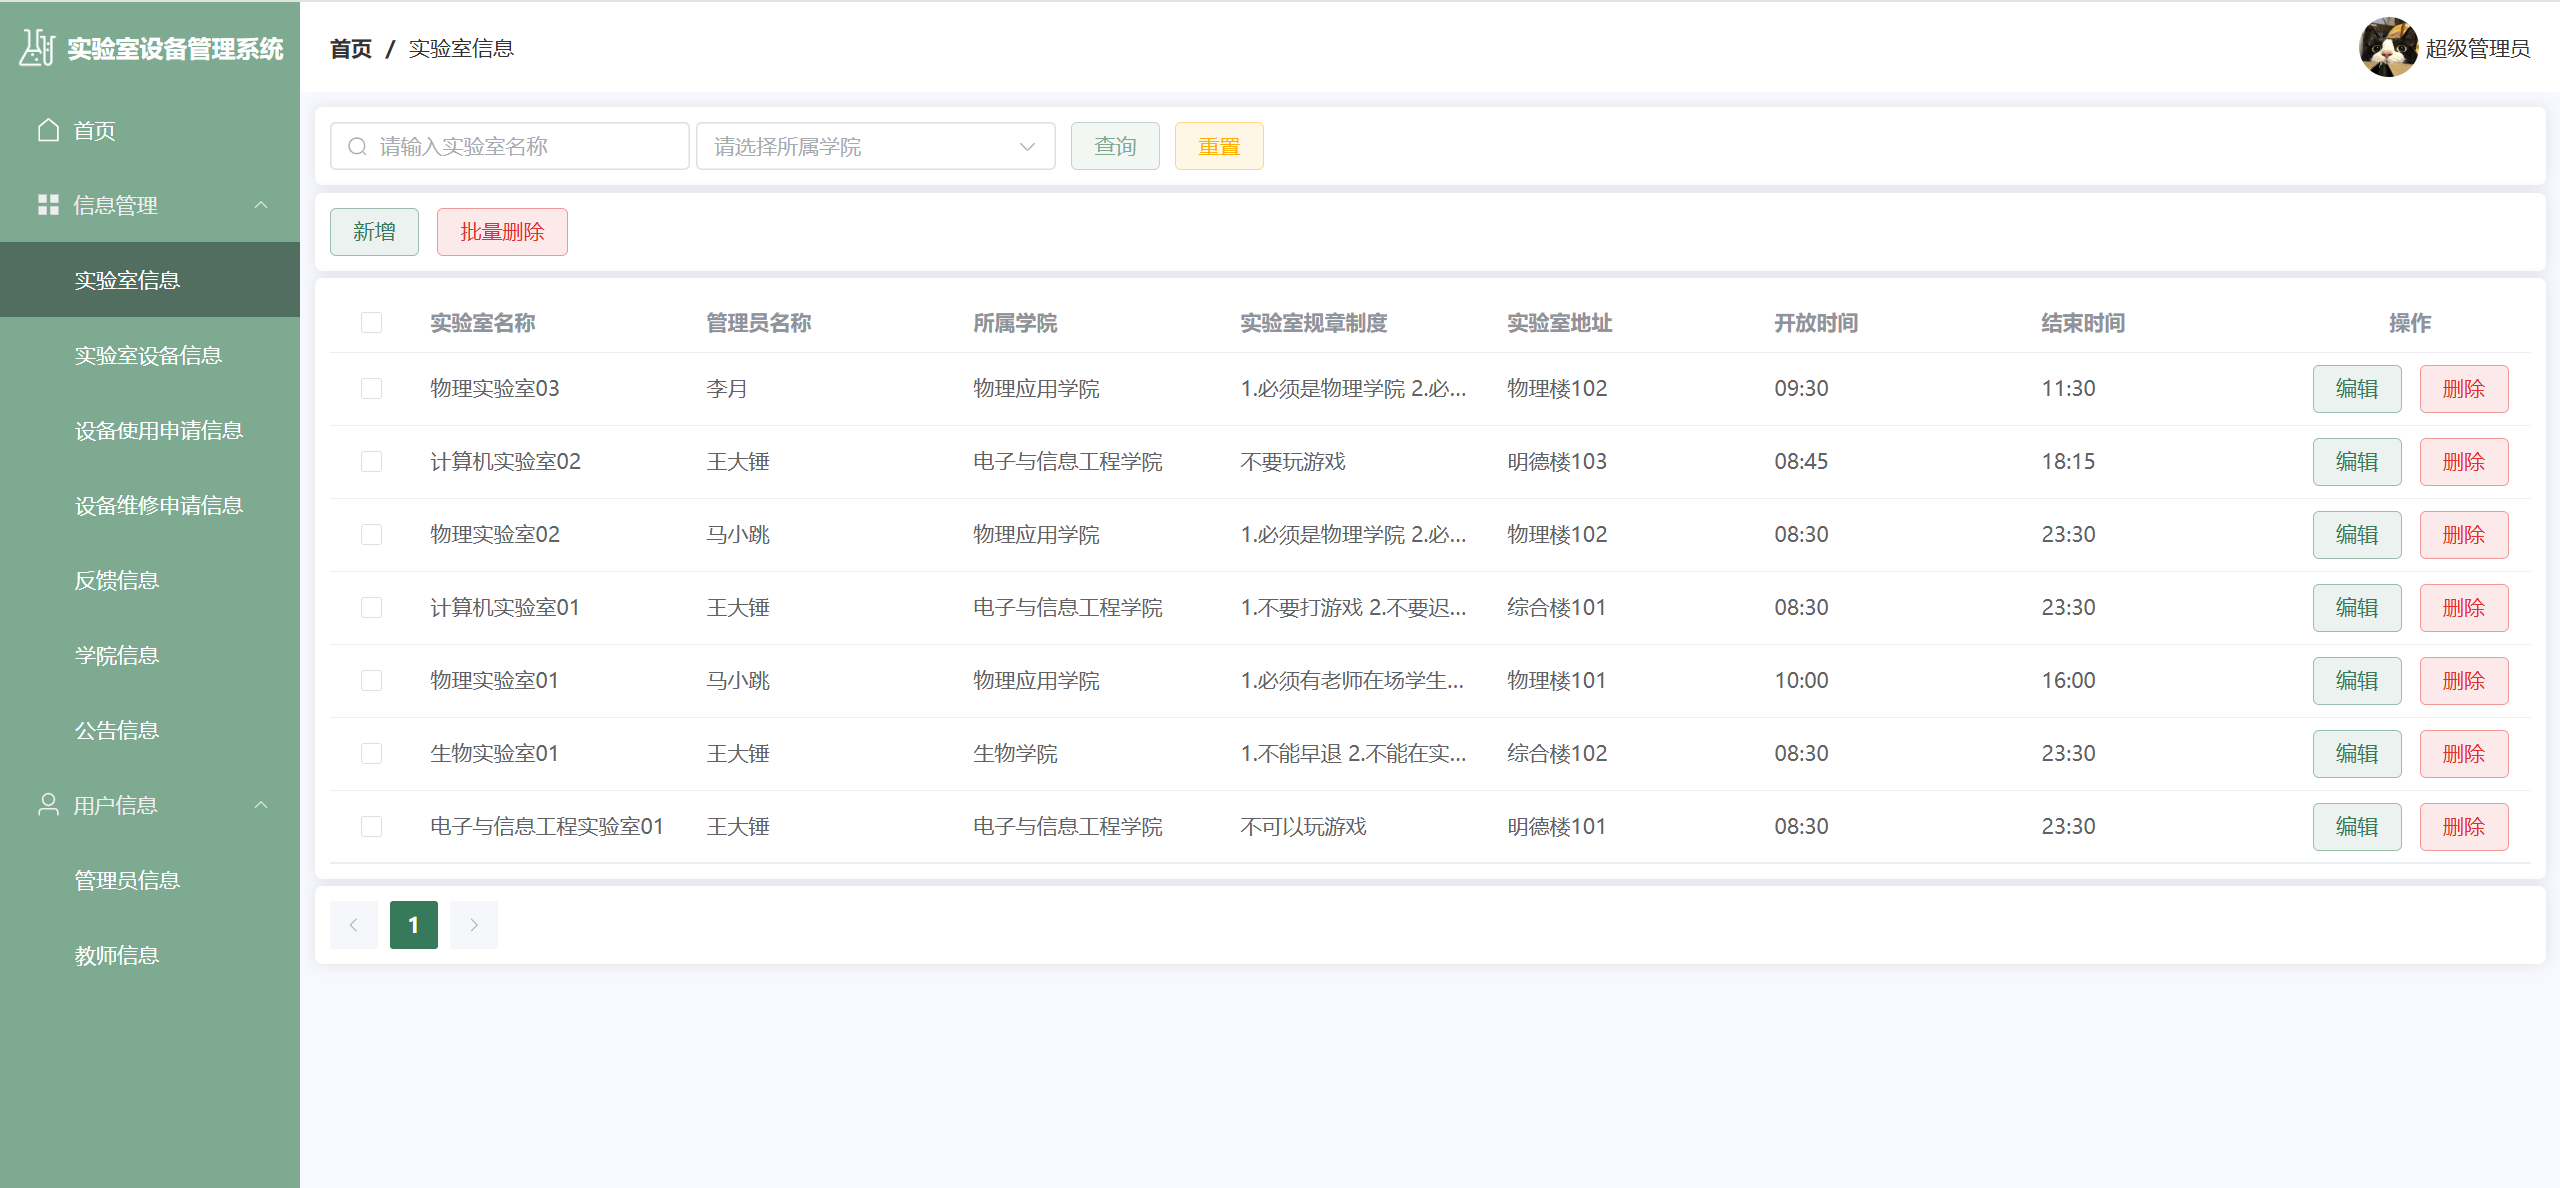Go to next page arrow
Screen dimensions: 2560x1188
[x=474, y=925]
